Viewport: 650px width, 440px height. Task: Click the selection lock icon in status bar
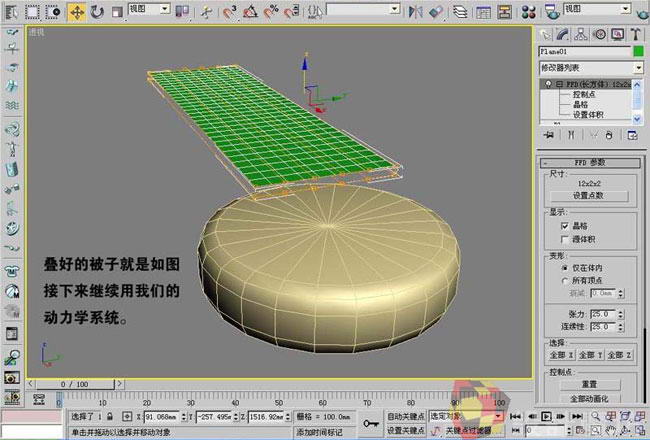112,416
